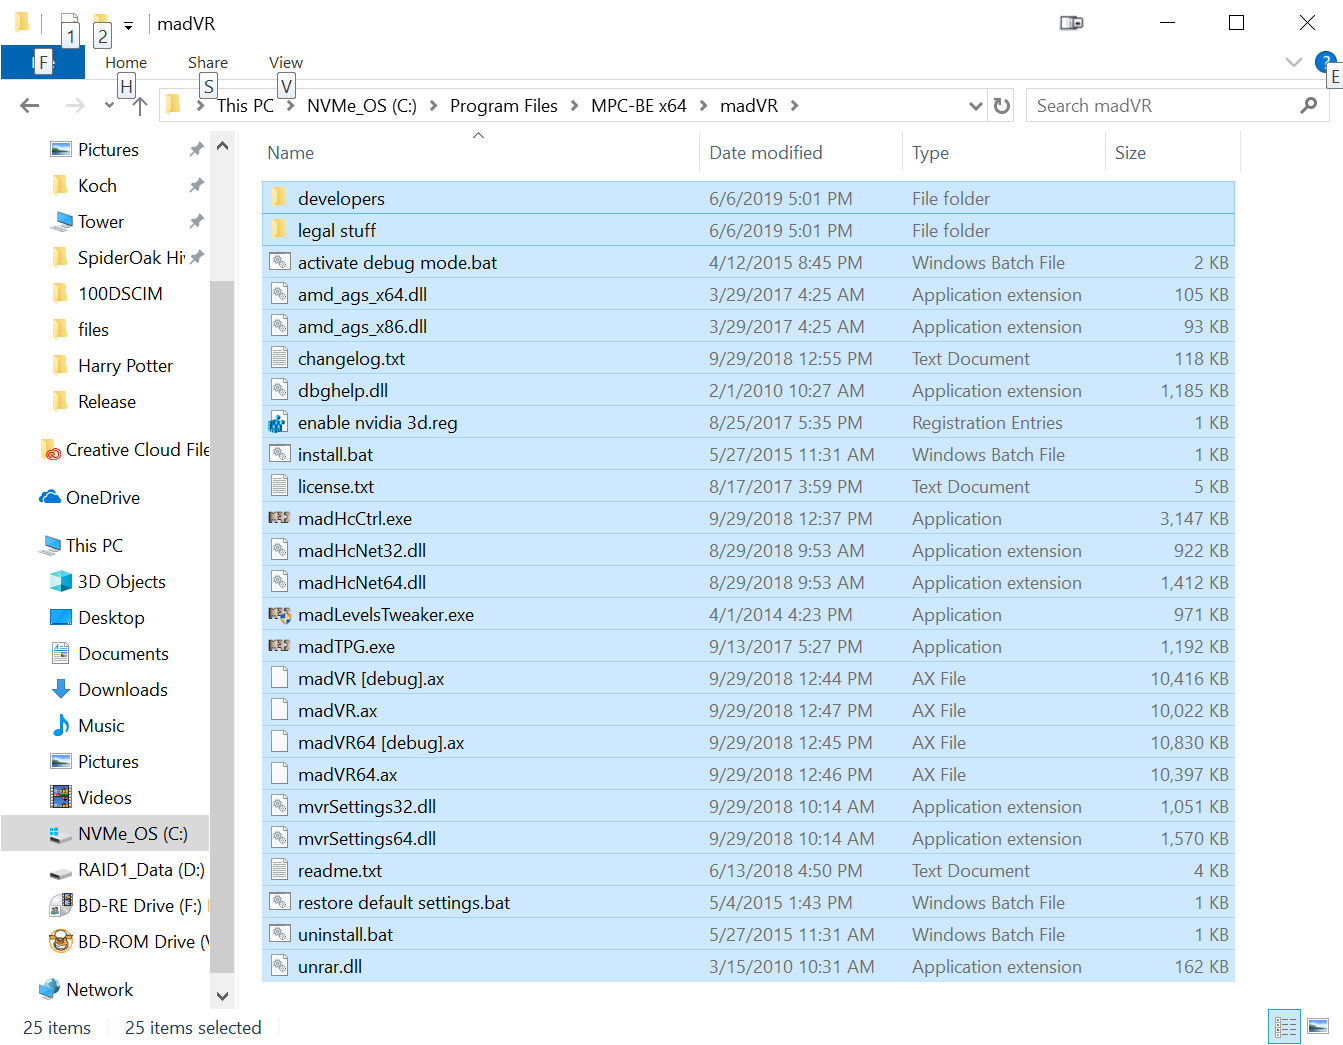Expand the ribbon with the chevron
The width and height of the screenshot is (1343, 1045).
[1293, 62]
